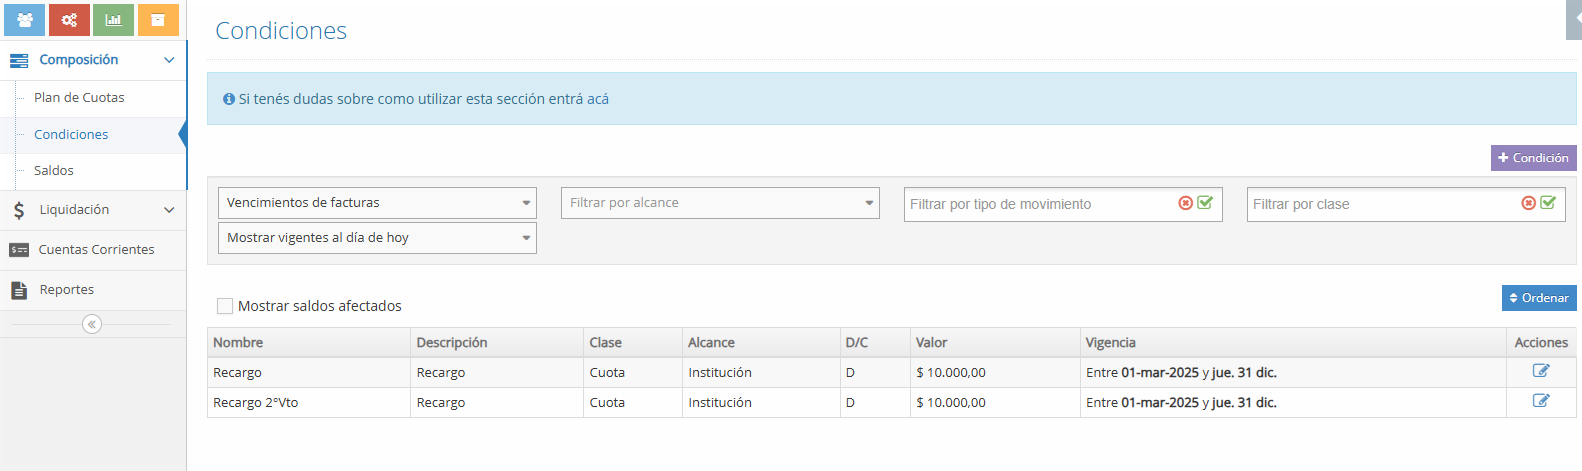
Task: Clear the filtrar por clase filter
Action: 1528,203
